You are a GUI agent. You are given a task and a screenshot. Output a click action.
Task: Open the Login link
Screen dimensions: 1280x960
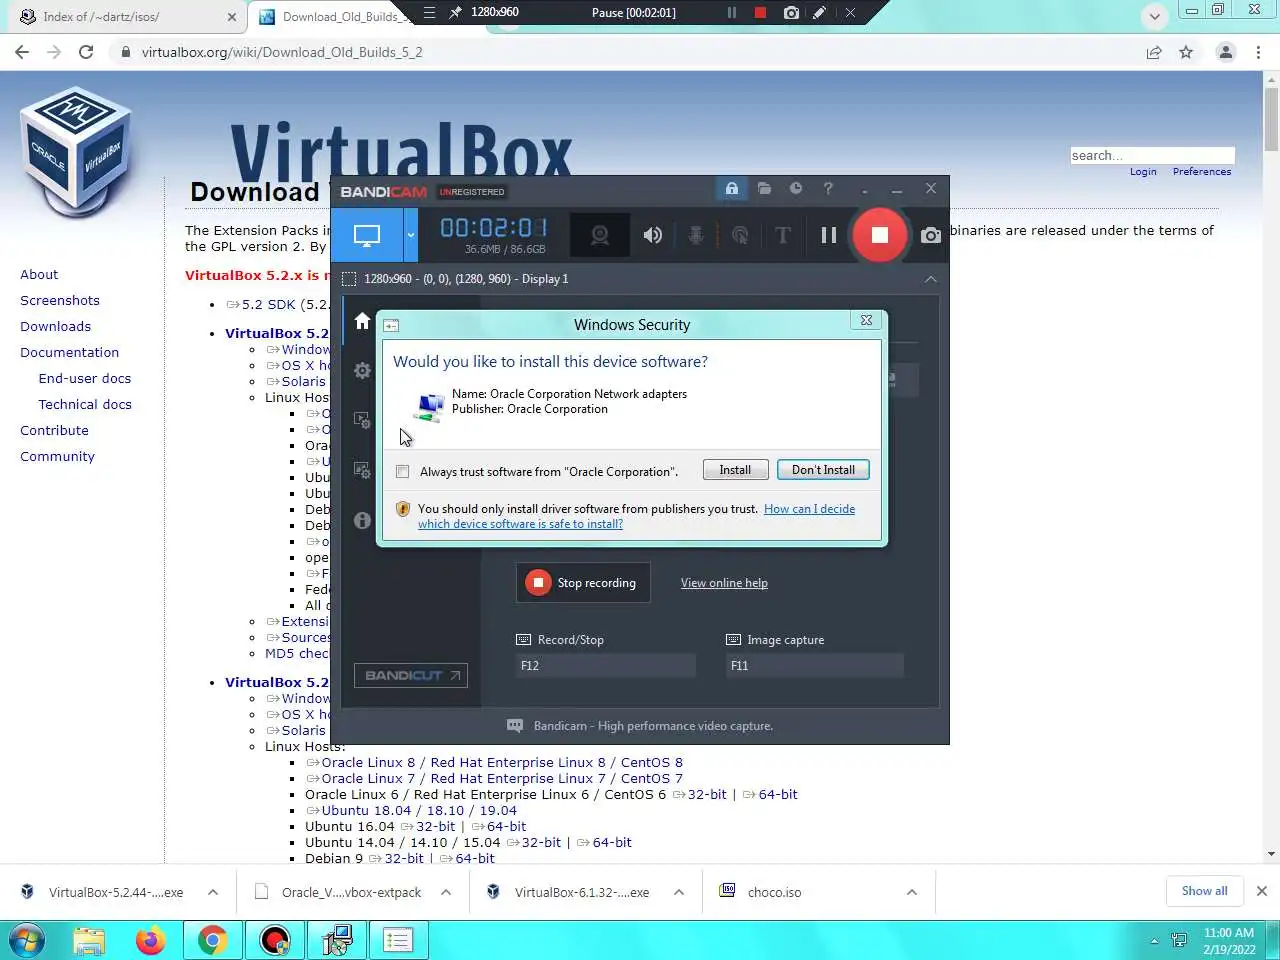(x=1143, y=172)
